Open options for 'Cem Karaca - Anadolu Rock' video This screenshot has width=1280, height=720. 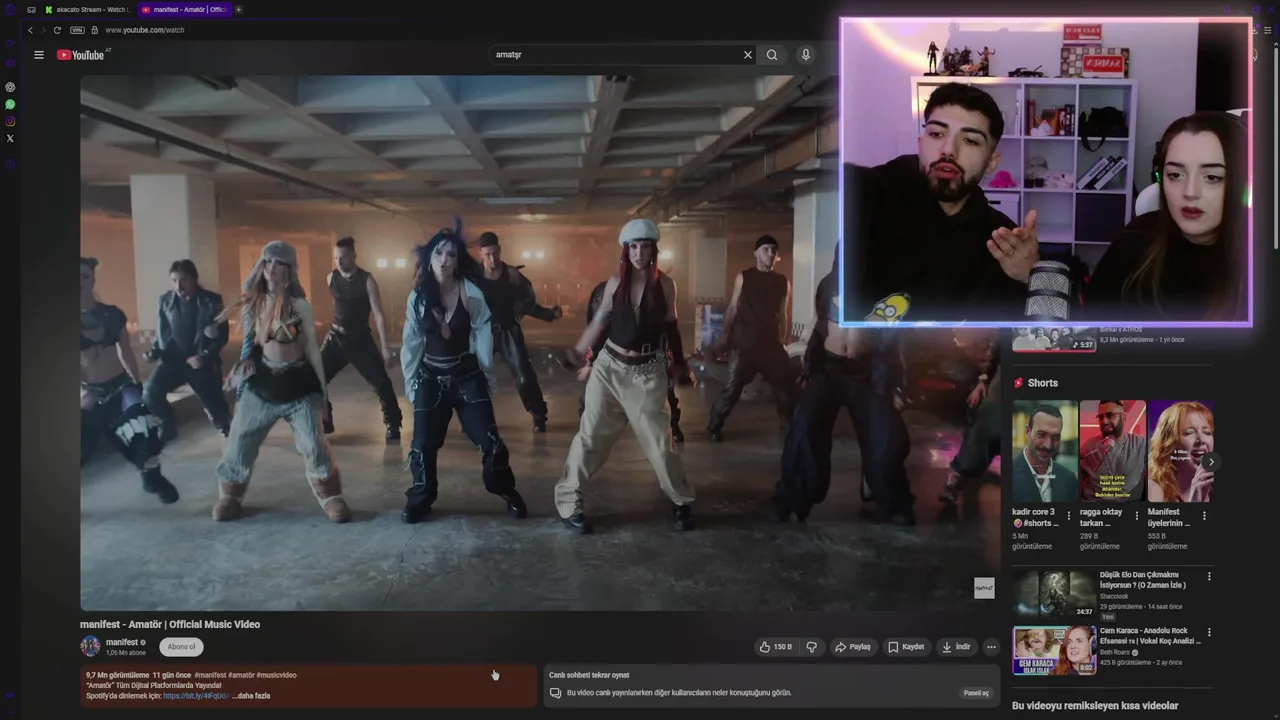[1209, 633]
